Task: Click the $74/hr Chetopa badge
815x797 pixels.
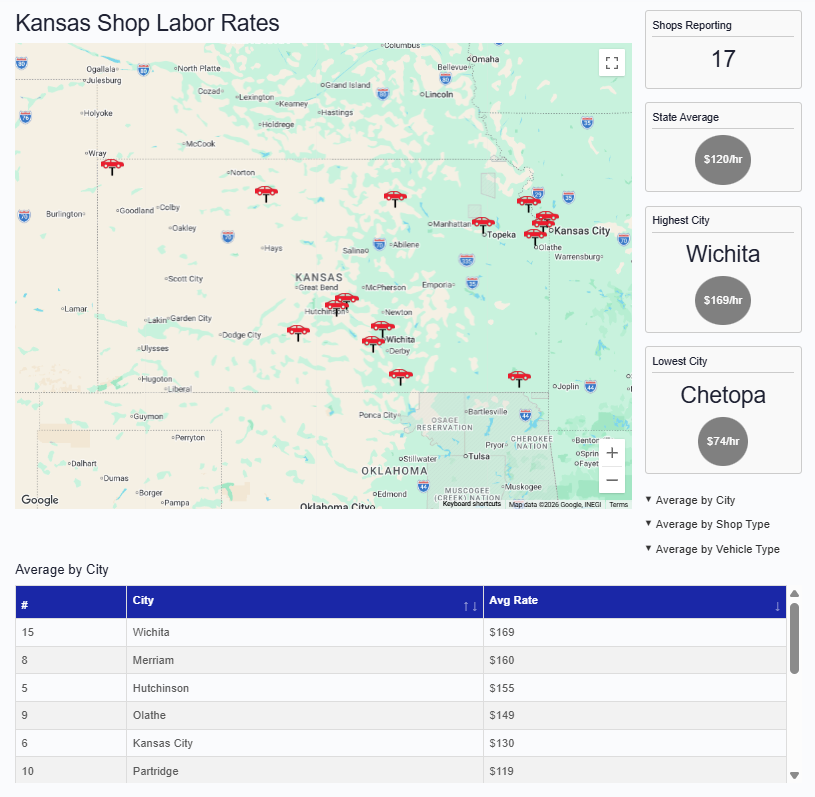Action: coord(723,441)
